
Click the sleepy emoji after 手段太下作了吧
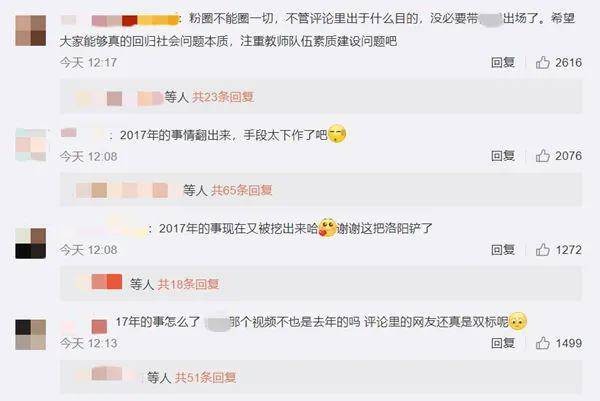[x=337, y=134]
